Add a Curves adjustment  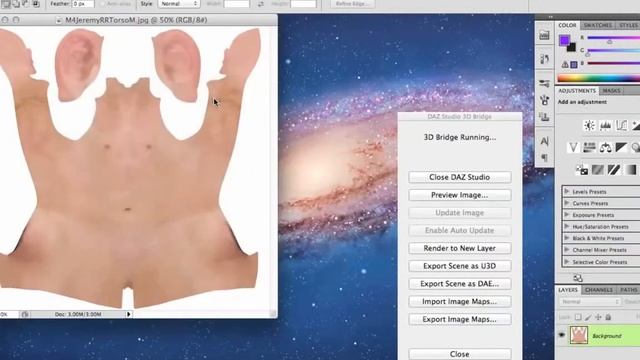[621, 125]
